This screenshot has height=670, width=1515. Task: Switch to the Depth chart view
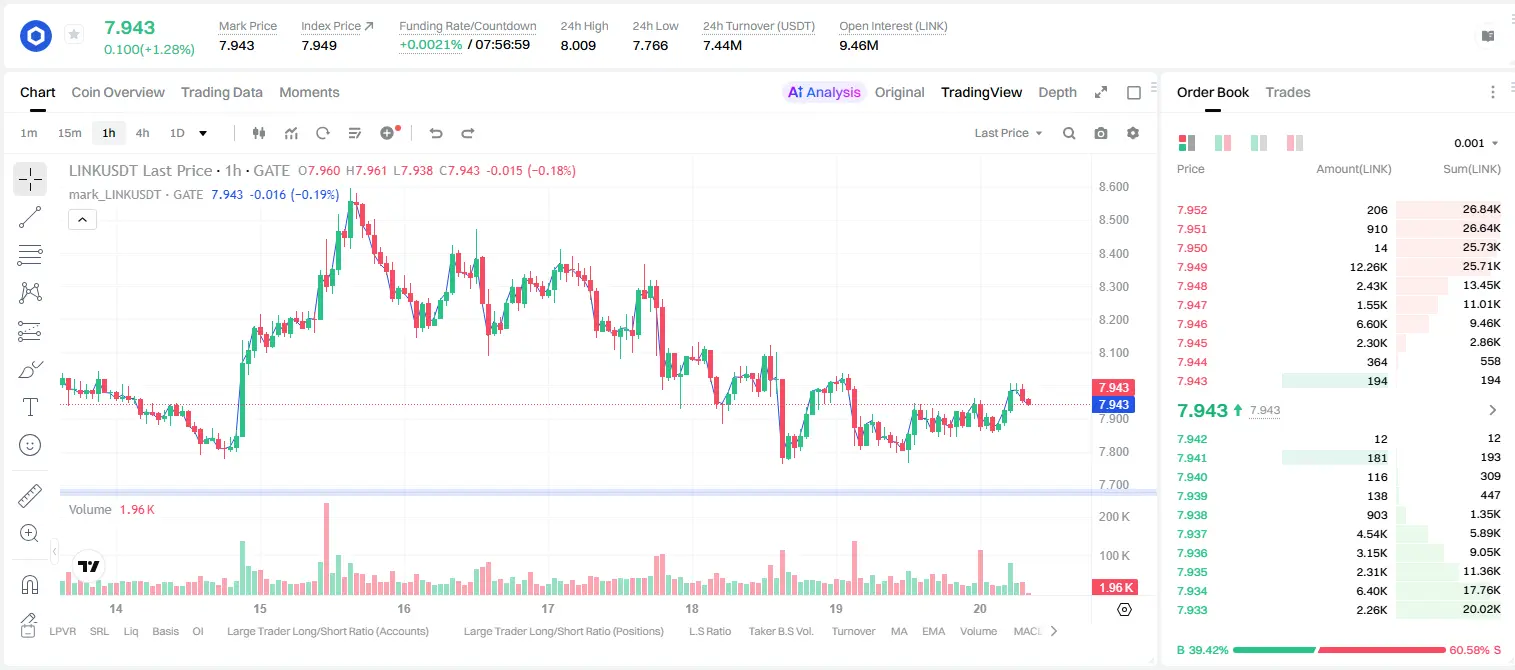click(x=1057, y=92)
